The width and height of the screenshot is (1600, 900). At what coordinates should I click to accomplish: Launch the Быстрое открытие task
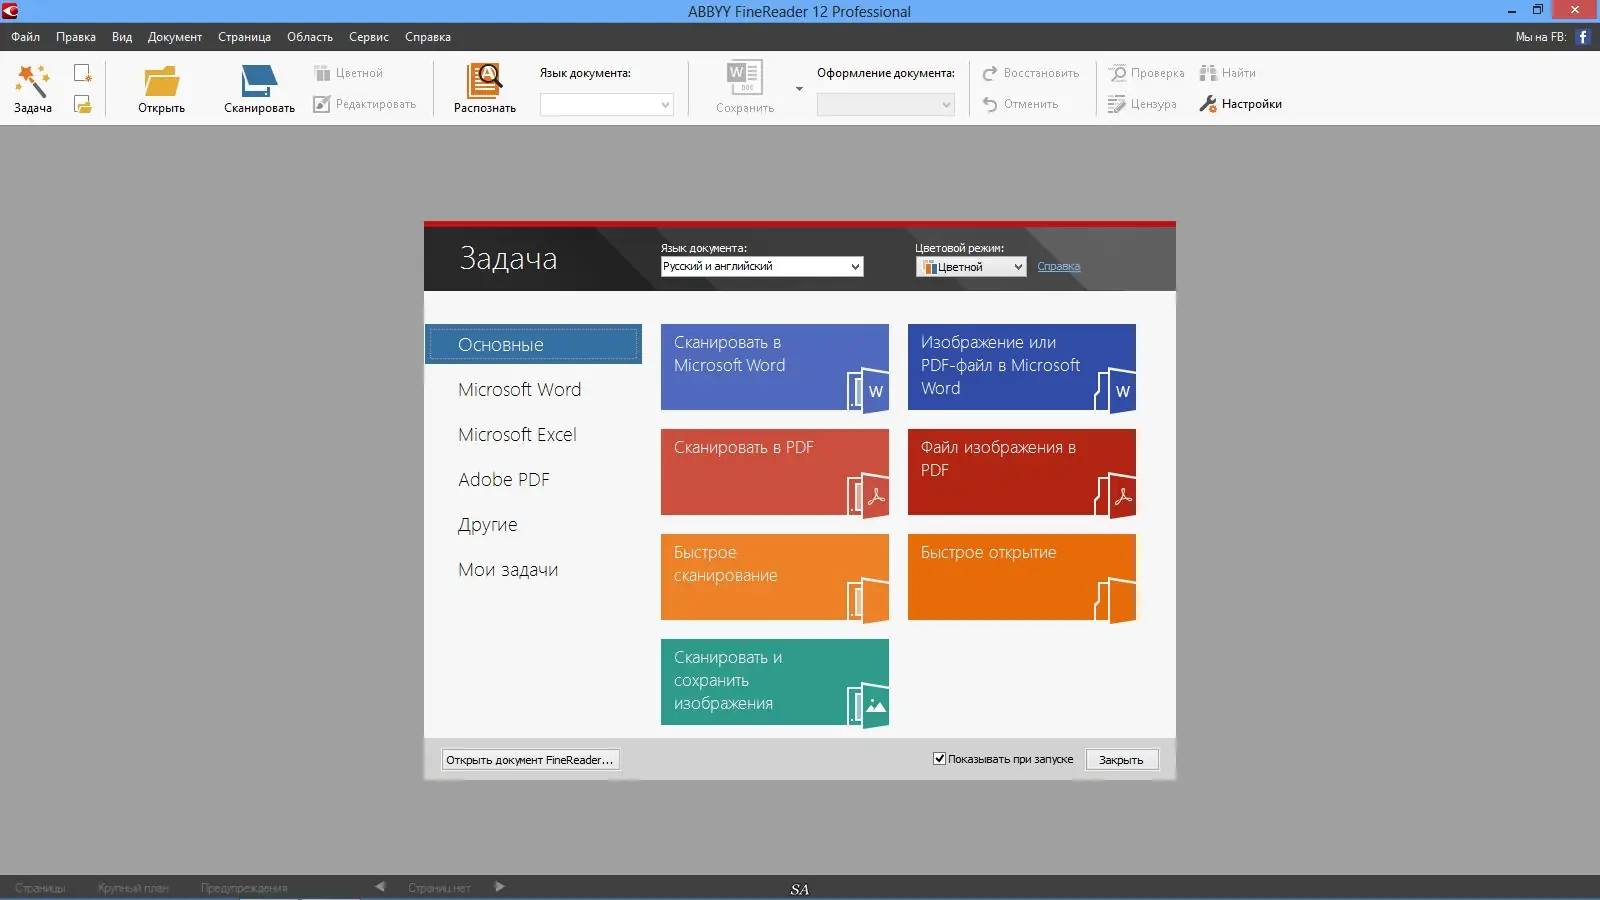[x=1022, y=577]
